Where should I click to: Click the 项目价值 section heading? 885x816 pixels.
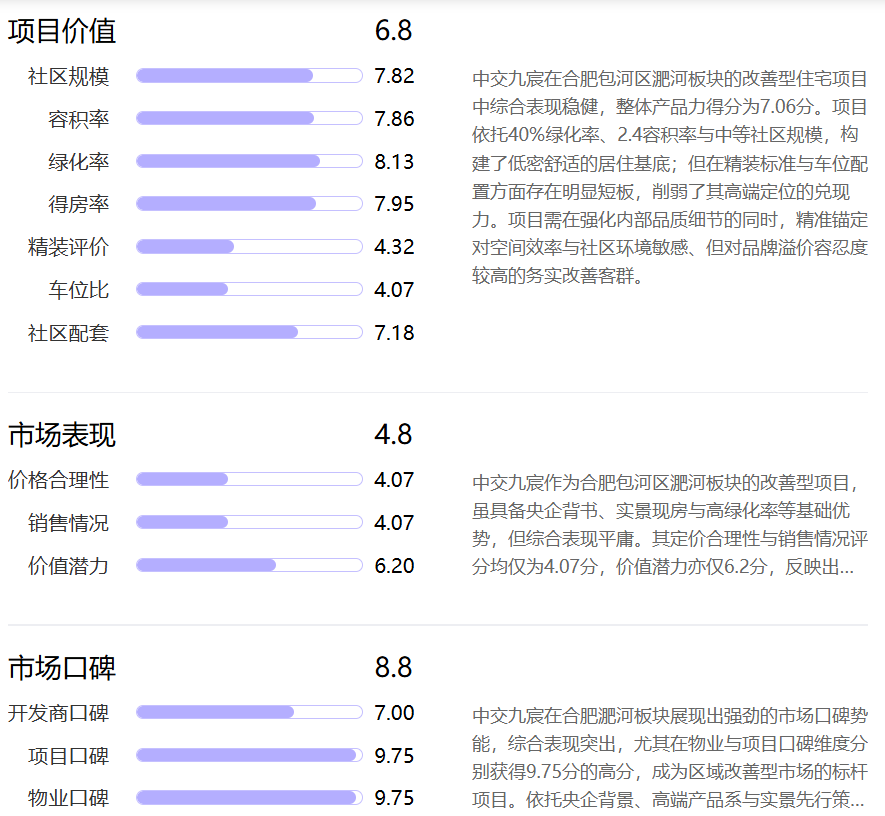point(62,30)
